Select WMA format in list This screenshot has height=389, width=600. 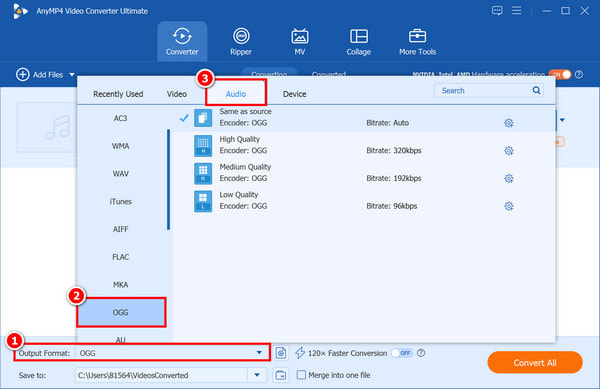click(120, 146)
